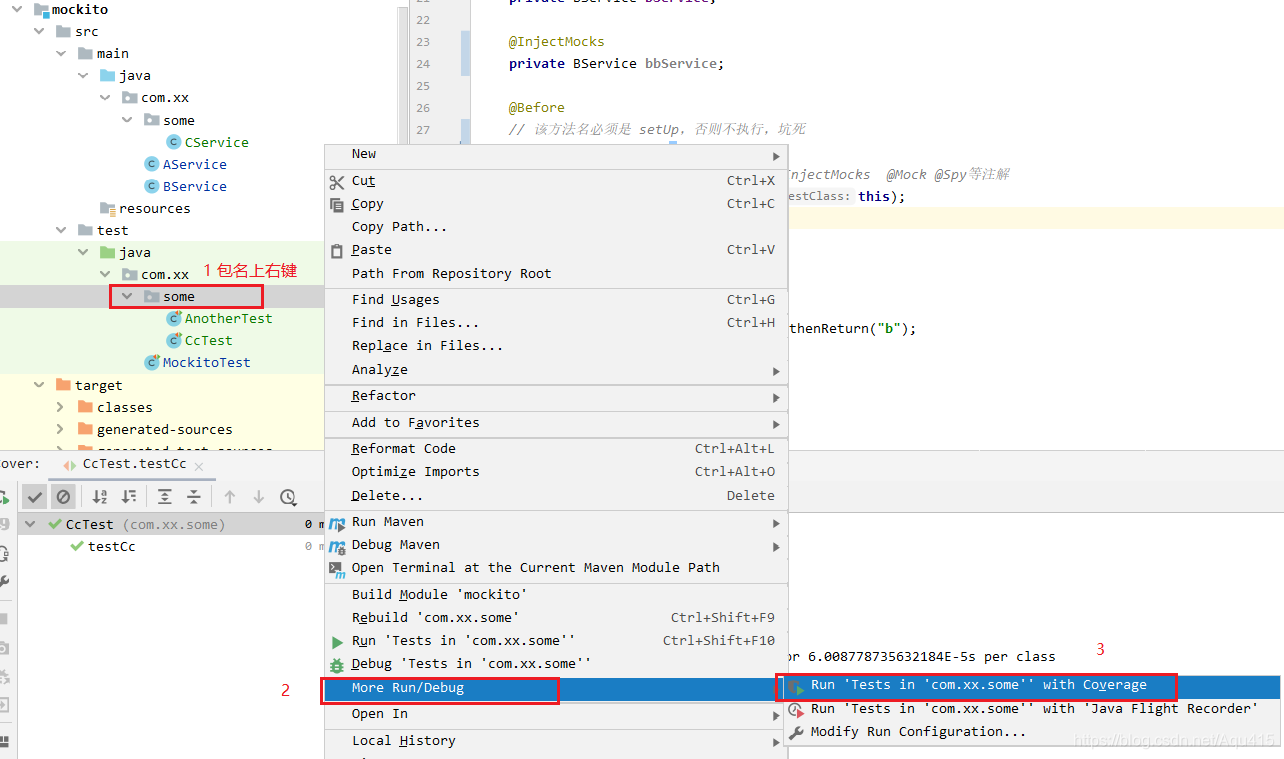The width and height of the screenshot is (1284, 759).
Task: Click the clipboard Paste icon
Action: [336, 251]
